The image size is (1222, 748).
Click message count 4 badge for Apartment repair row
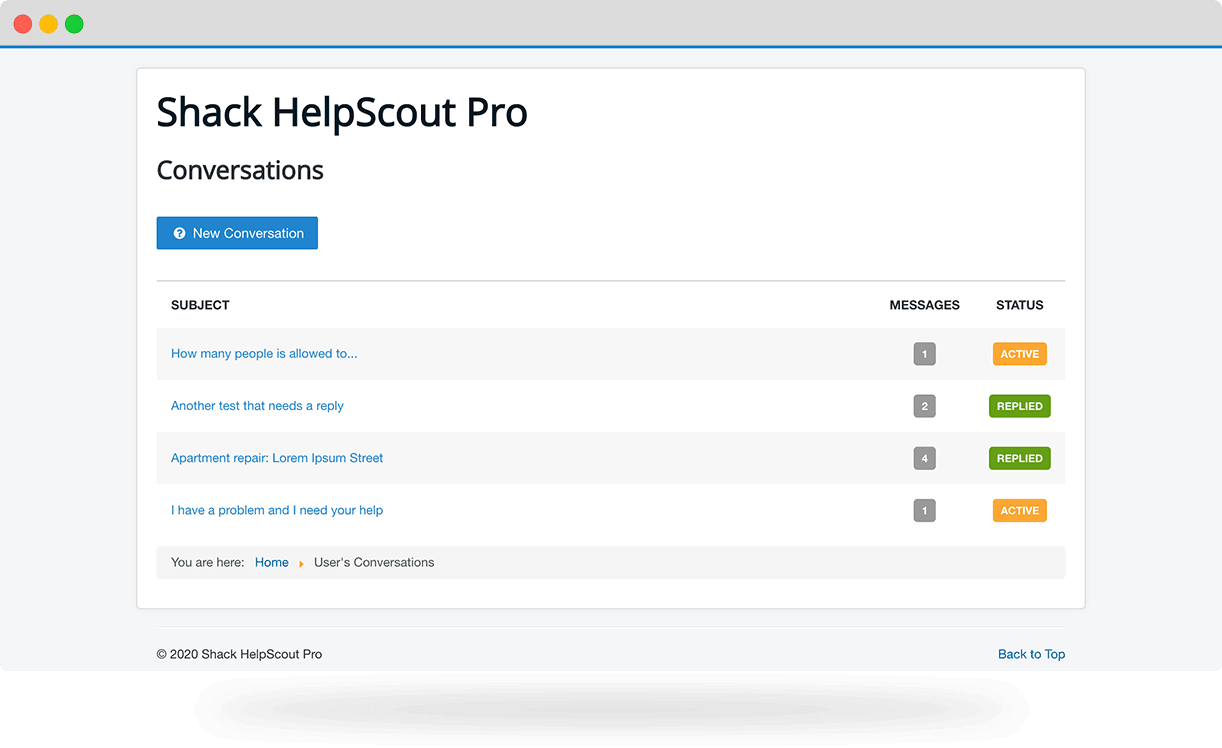924,458
